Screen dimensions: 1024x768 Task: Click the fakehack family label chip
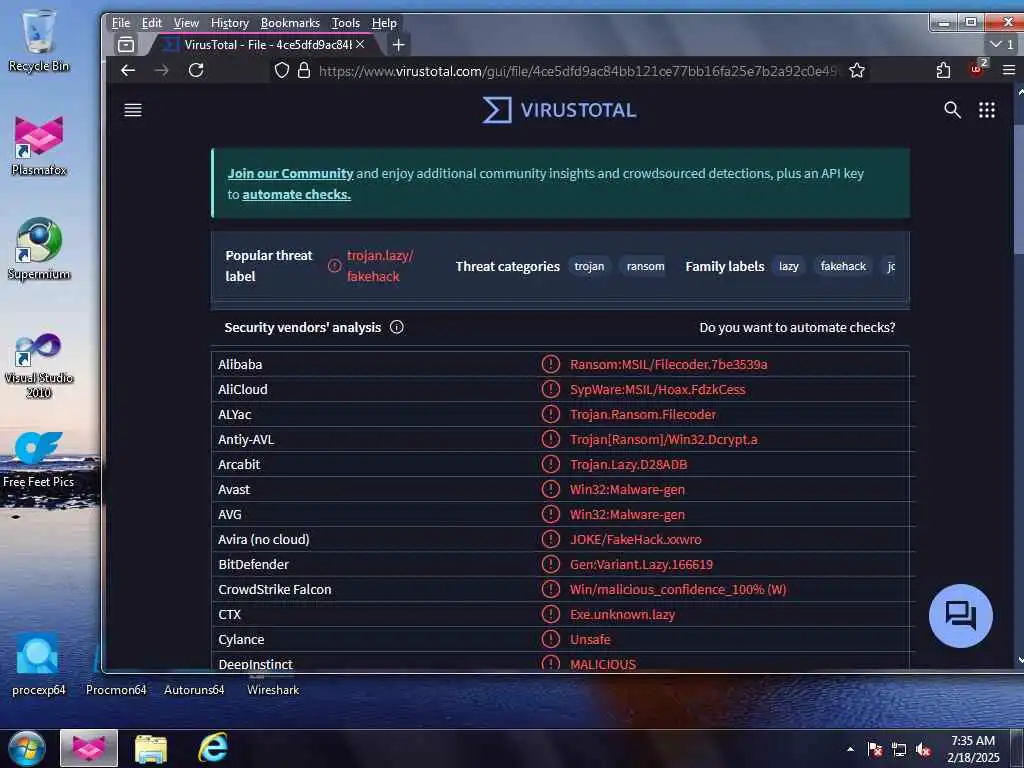click(x=842, y=266)
